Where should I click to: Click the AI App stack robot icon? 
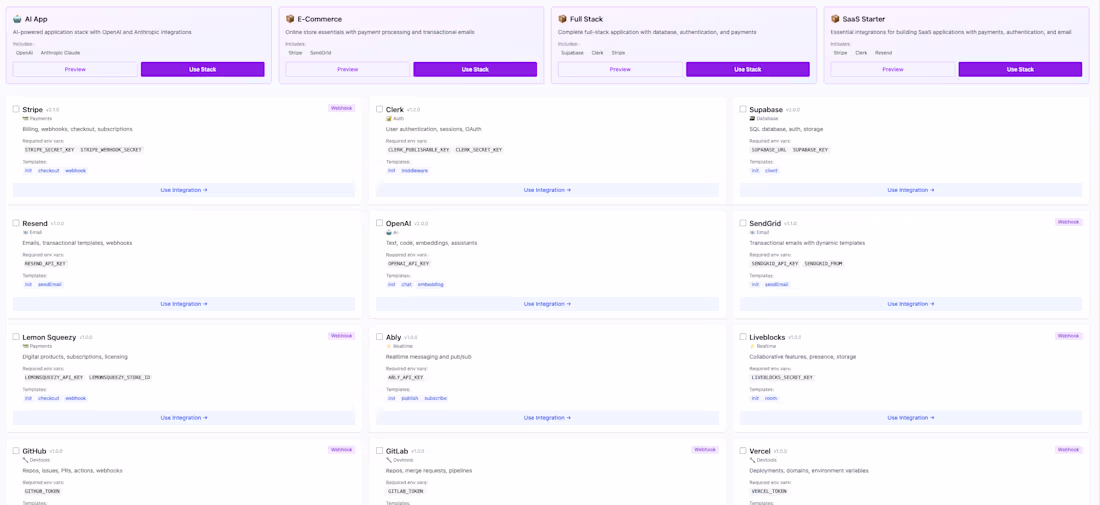point(17,19)
